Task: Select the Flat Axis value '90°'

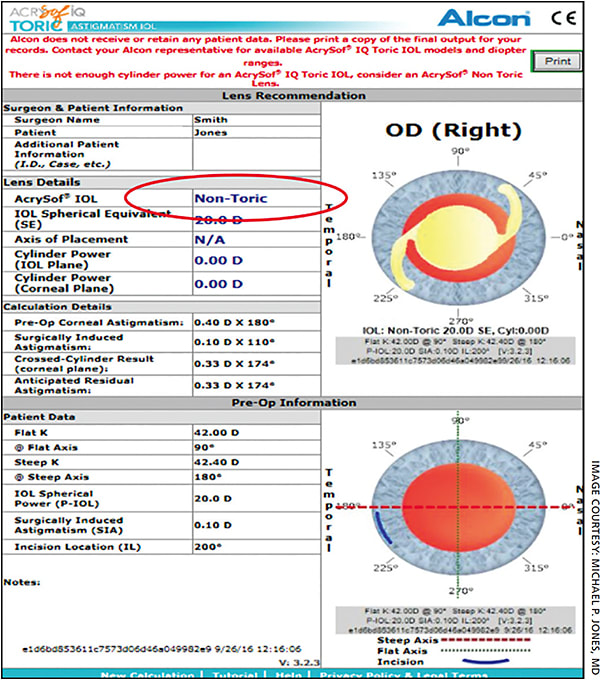Action: coord(205,448)
